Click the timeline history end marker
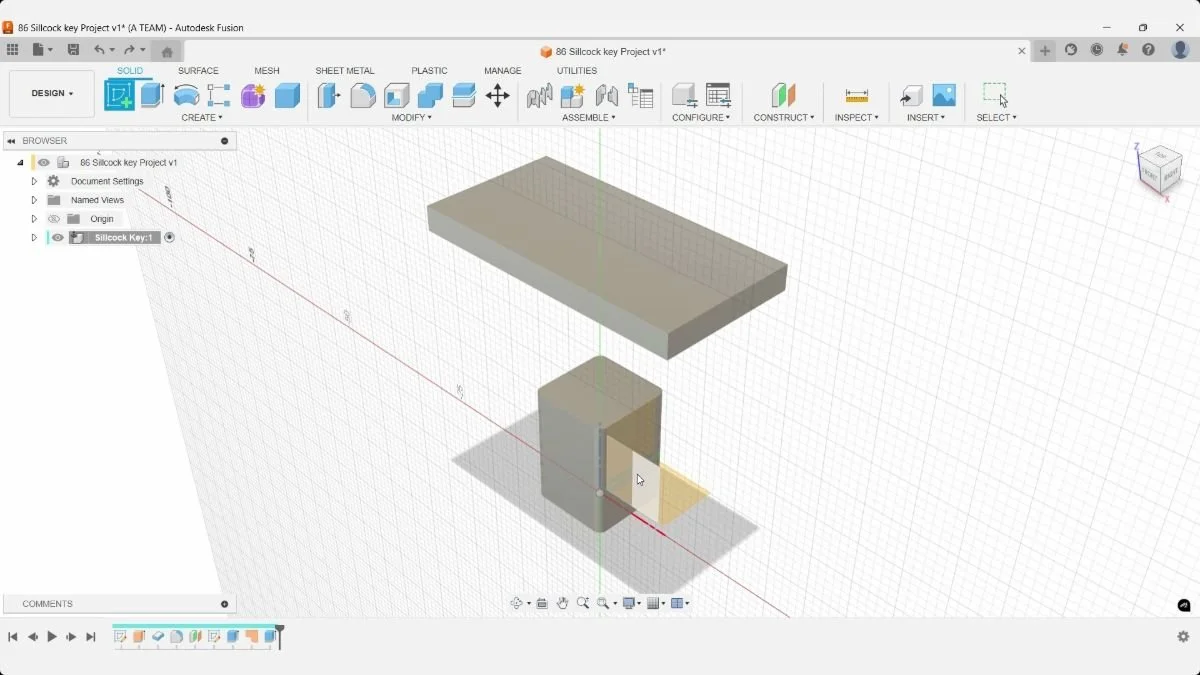1200x675 pixels. tap(280, 636)
